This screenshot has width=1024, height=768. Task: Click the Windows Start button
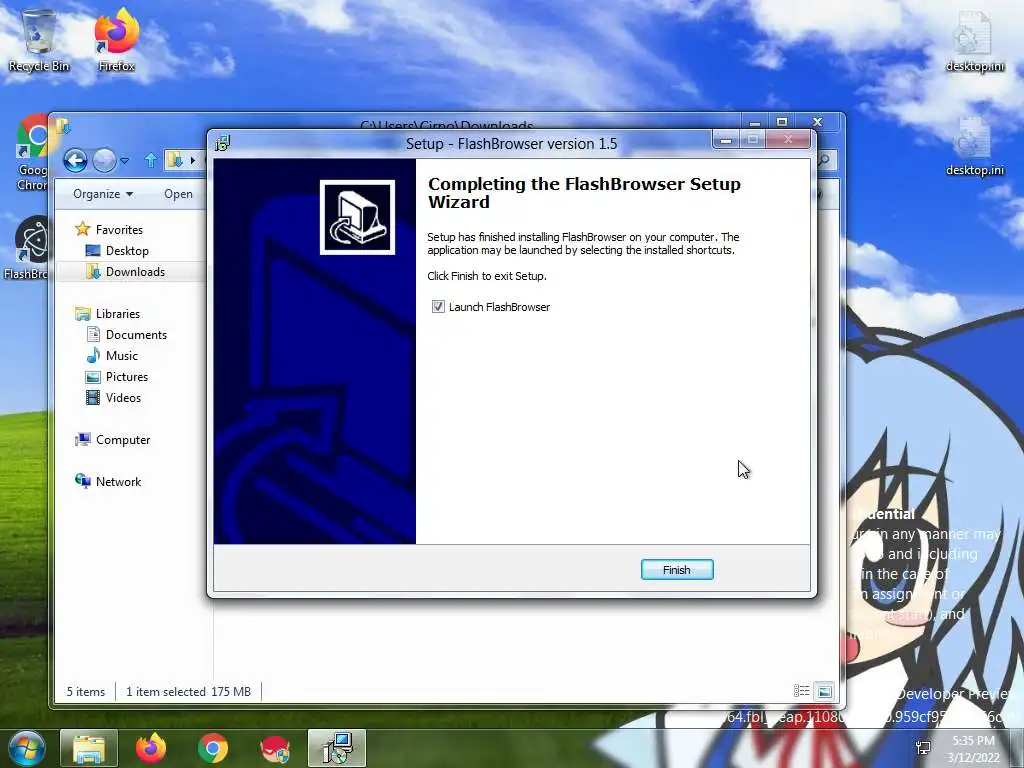(26, 748)
